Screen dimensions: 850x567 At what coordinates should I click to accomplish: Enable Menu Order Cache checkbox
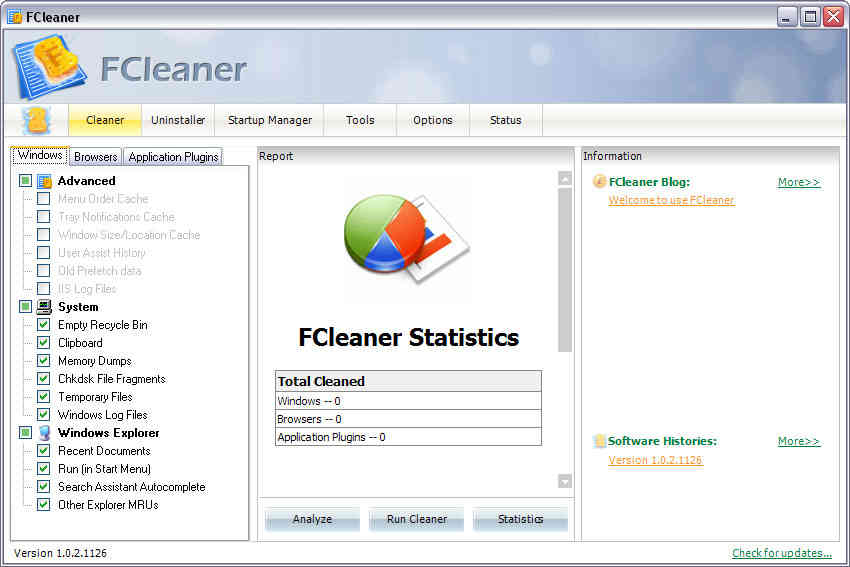43,199
